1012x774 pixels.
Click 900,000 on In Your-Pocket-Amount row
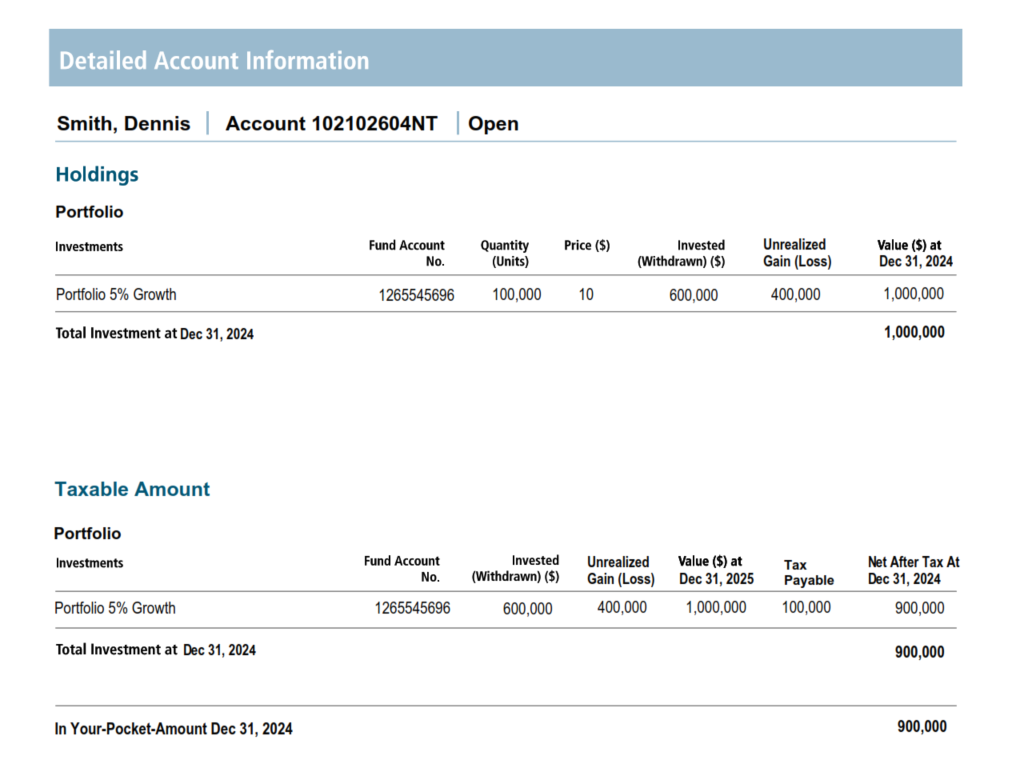(922, 726)
